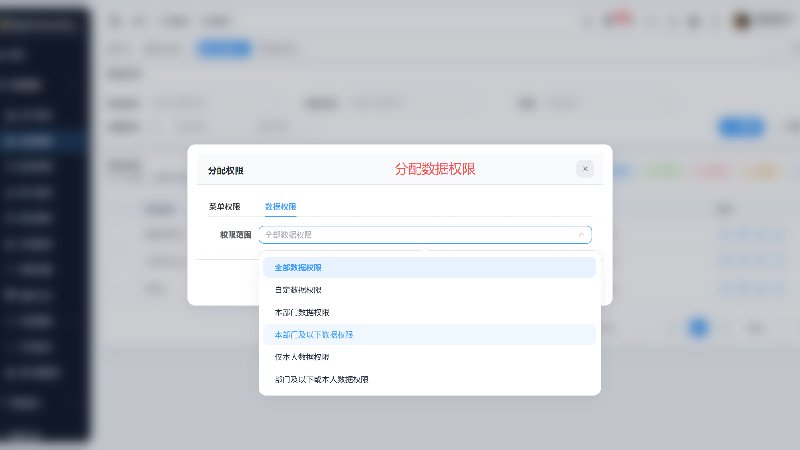Screen dimensions: 800x450
Task: Select 本部门数据权限 option
Action: click(x=430, y=312)
